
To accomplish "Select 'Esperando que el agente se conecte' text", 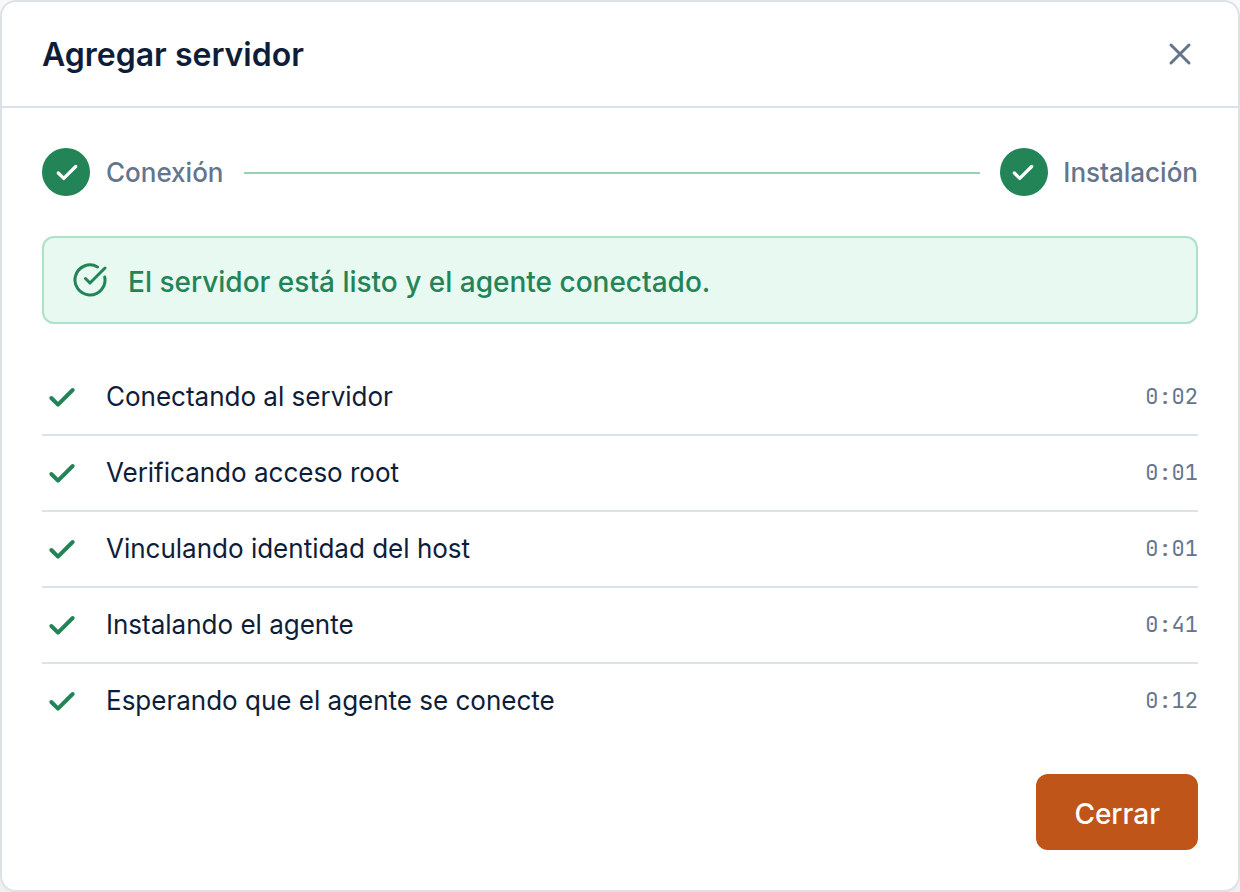I will click(x=330, y=701).
